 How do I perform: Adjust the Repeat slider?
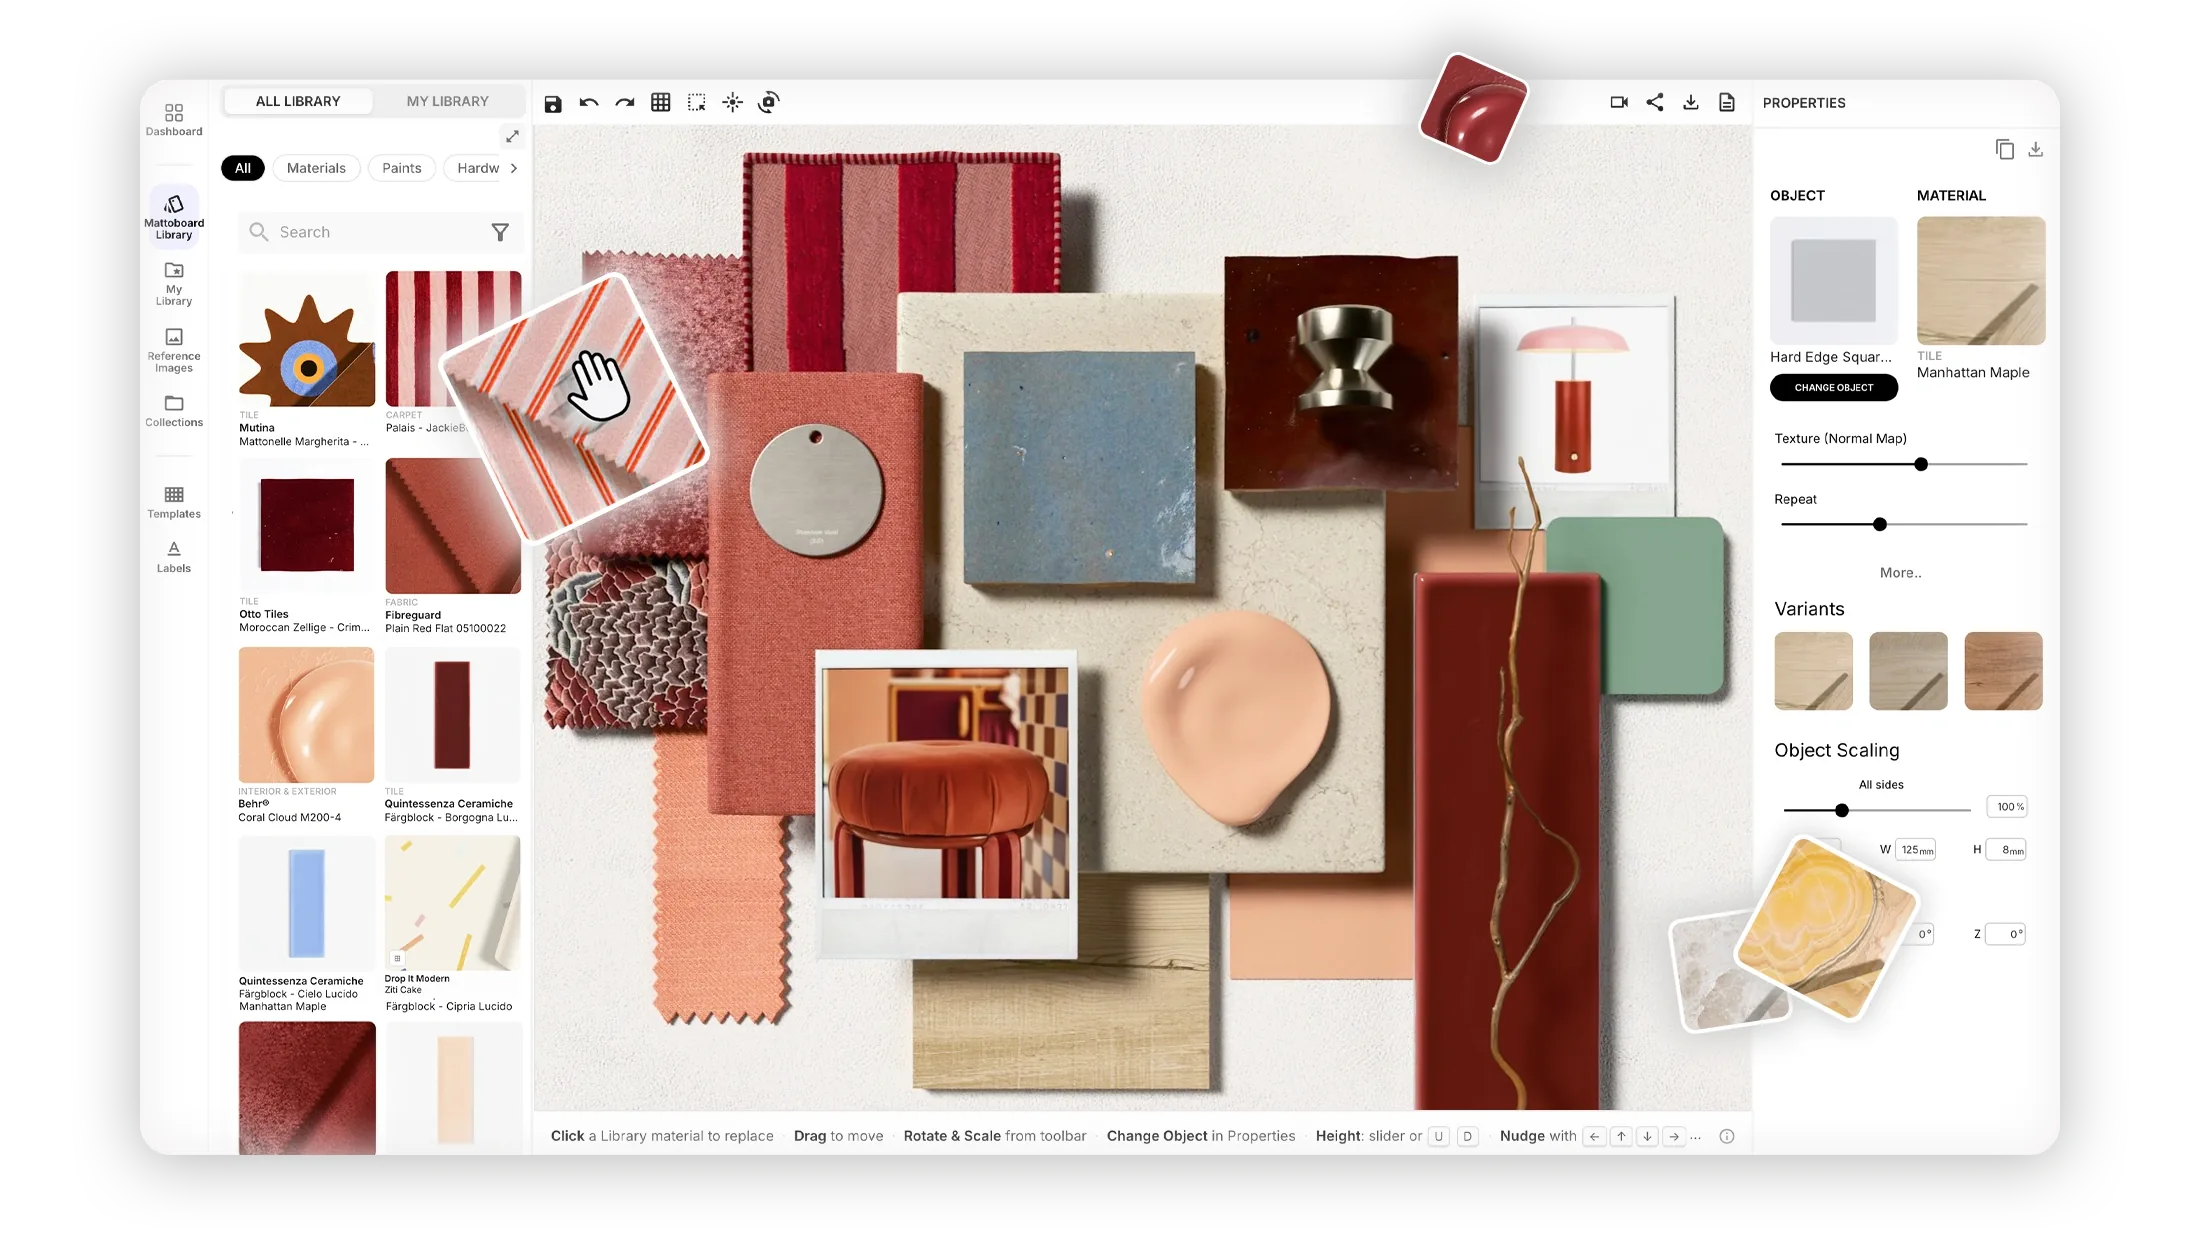(1904, 524)
